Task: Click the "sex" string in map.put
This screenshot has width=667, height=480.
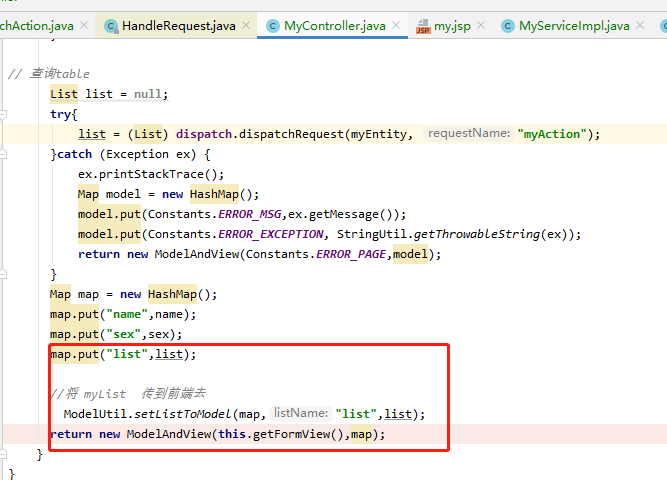Action: [123, 334]
